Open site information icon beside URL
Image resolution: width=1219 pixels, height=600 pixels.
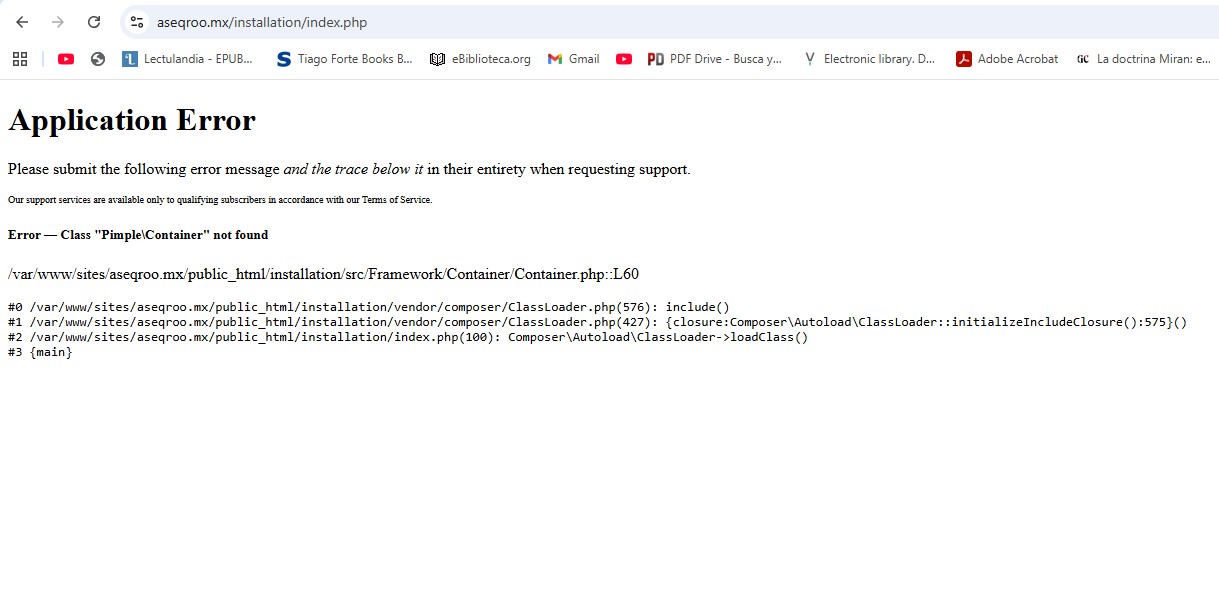coord(137,22)
